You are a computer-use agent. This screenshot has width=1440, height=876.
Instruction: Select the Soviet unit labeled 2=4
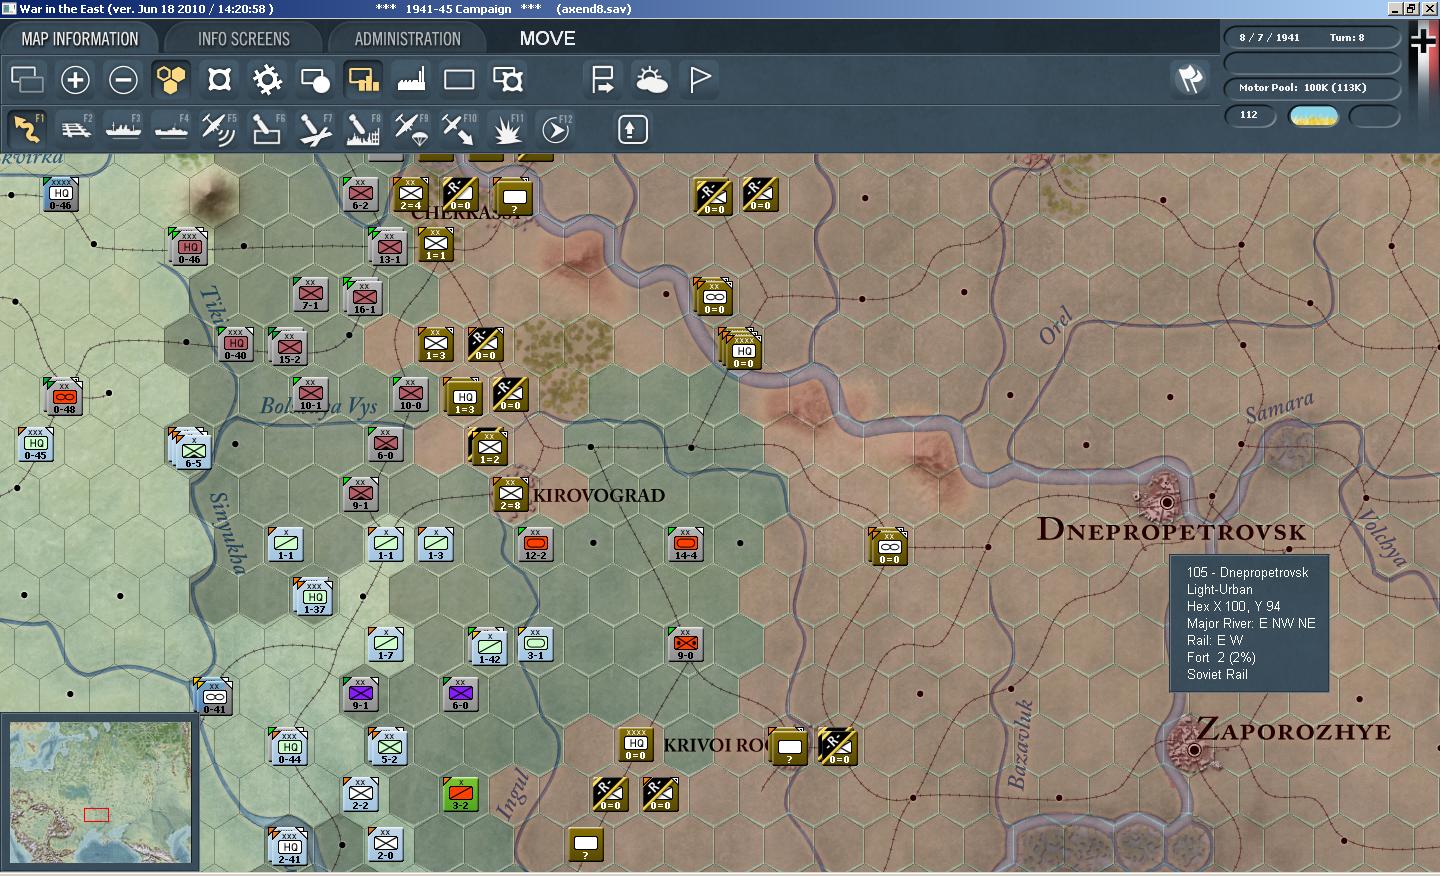tap(410, 195)
